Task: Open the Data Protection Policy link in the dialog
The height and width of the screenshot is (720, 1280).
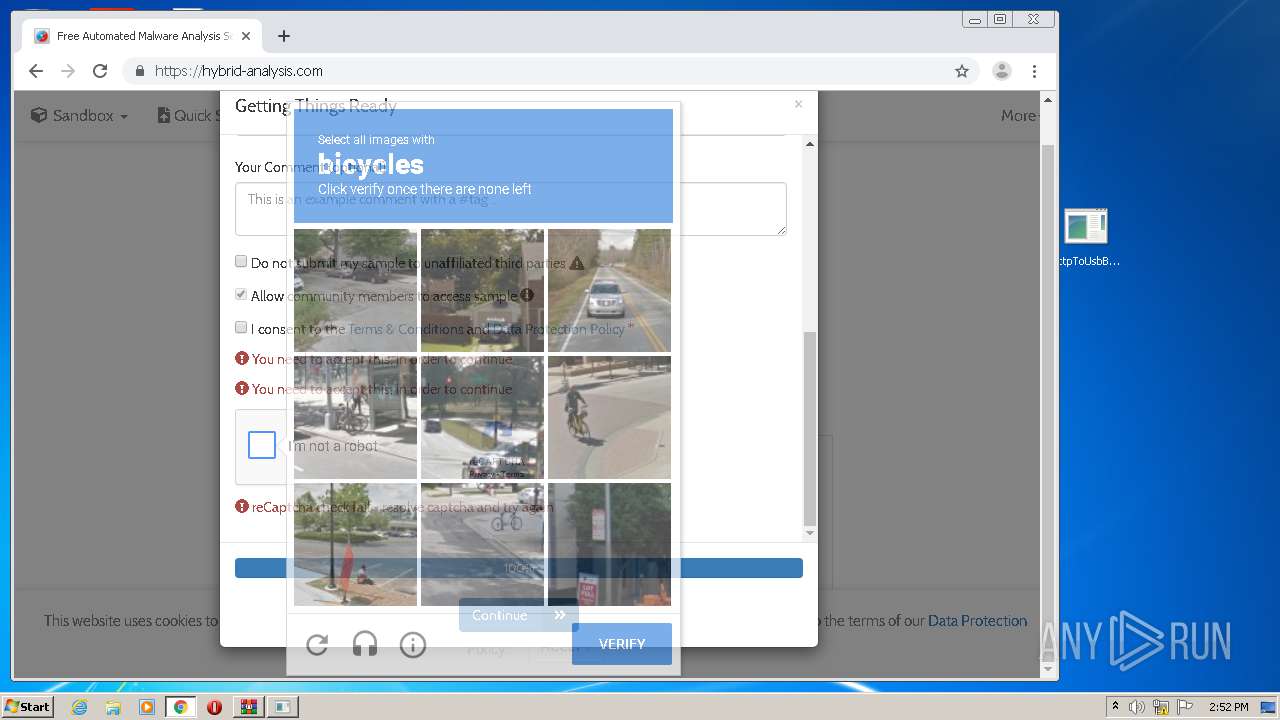Action: (559, 329)
